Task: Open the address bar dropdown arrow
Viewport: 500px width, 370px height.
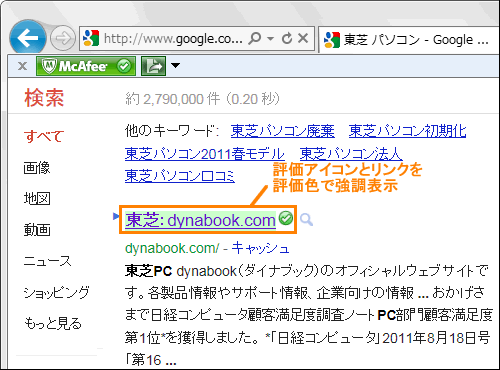Action: (271, 39)
